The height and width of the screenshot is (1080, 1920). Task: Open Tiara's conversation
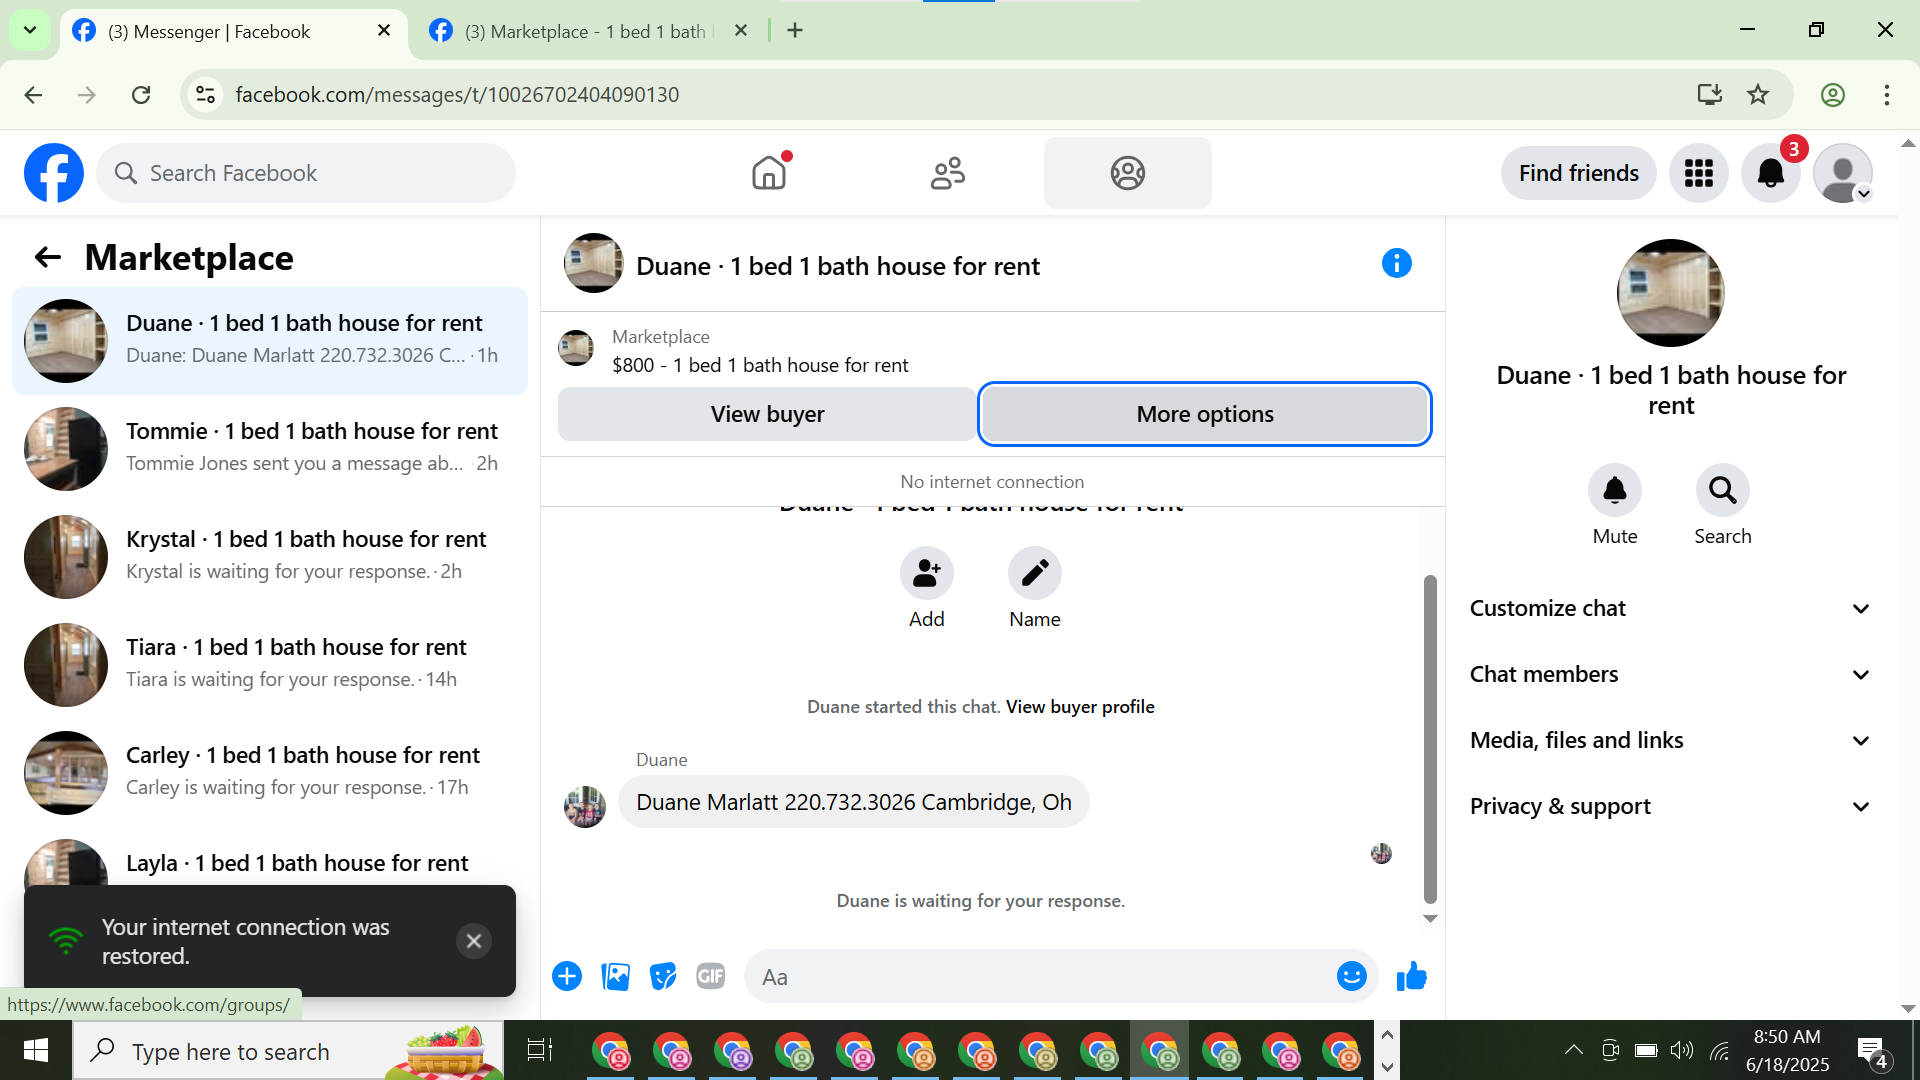270,664
